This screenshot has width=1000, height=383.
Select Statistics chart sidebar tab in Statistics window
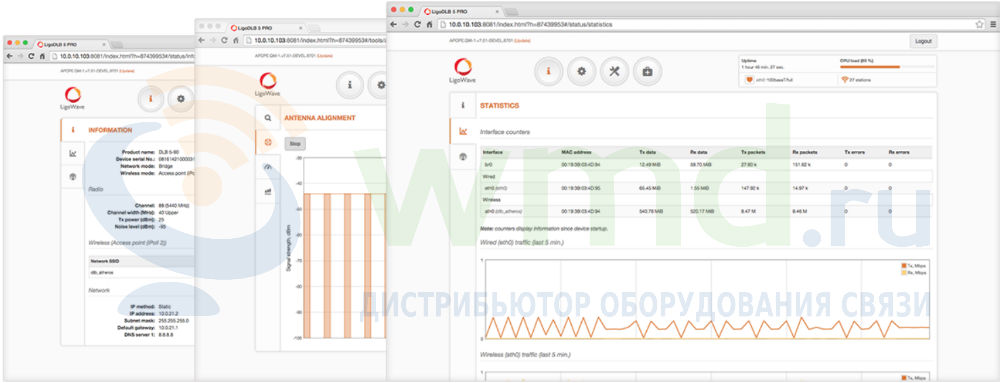point(463,131)
